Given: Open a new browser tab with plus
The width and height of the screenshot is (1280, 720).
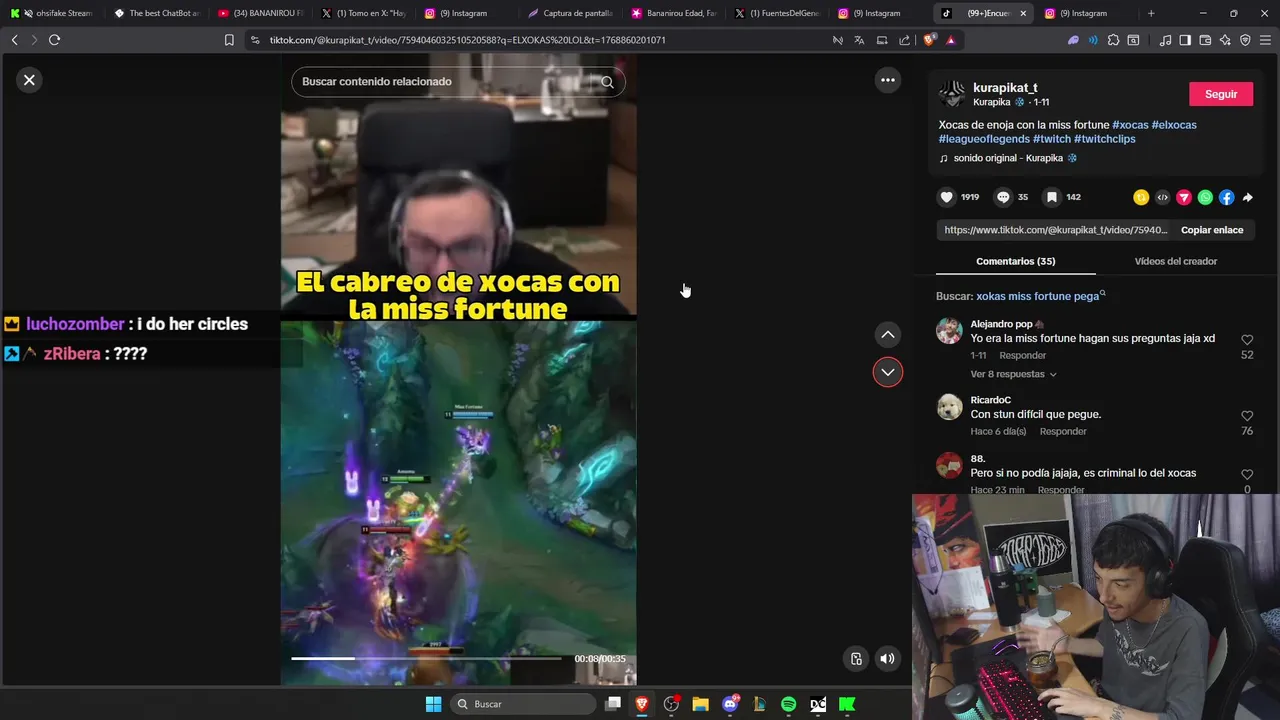Looking at the screenshot, I should (1151, 13).
